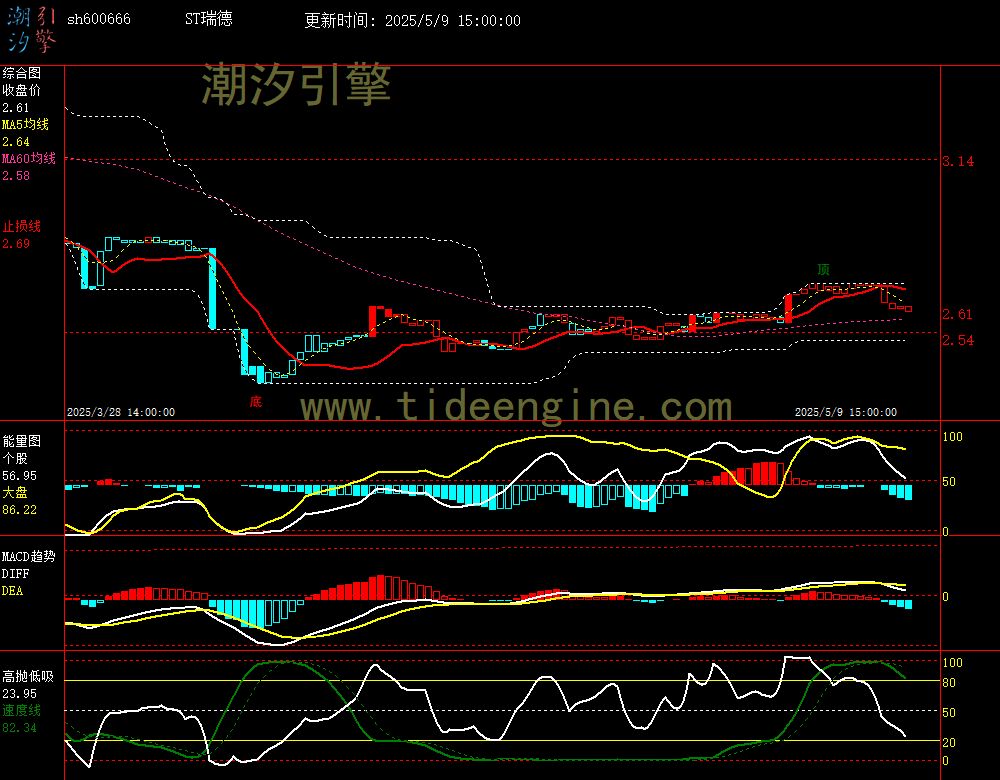Click the 个股 value 56.95

[x=19, y=476]
